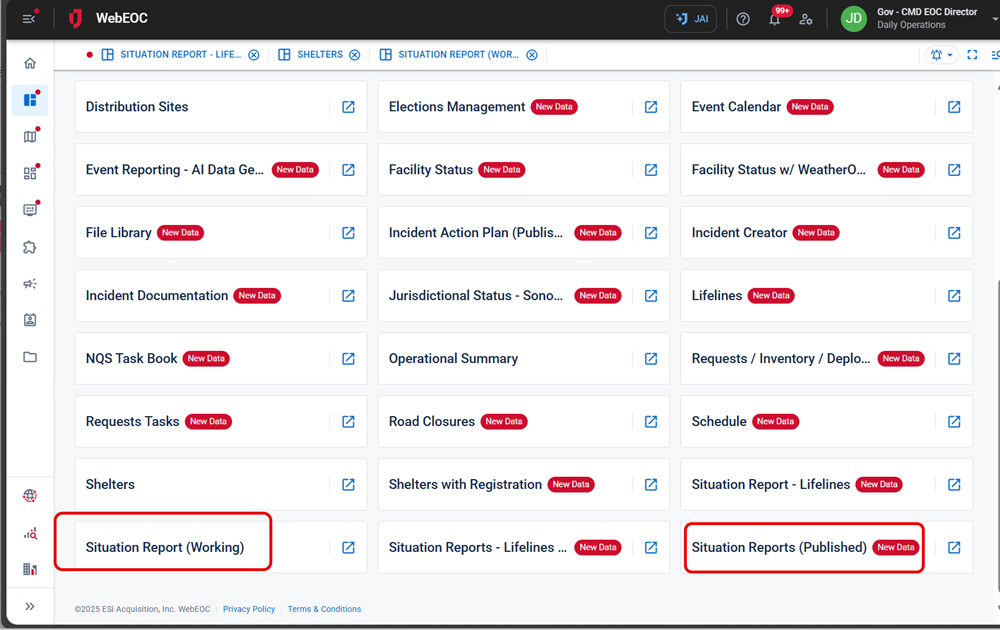The image size is (1000, 630).
Task: Open the Announcements megaphone icon
Action: 30,283
